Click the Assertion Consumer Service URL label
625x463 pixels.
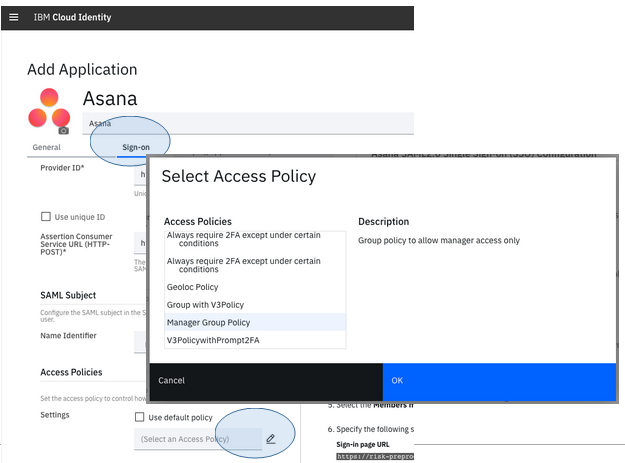[x=76, y=244]
